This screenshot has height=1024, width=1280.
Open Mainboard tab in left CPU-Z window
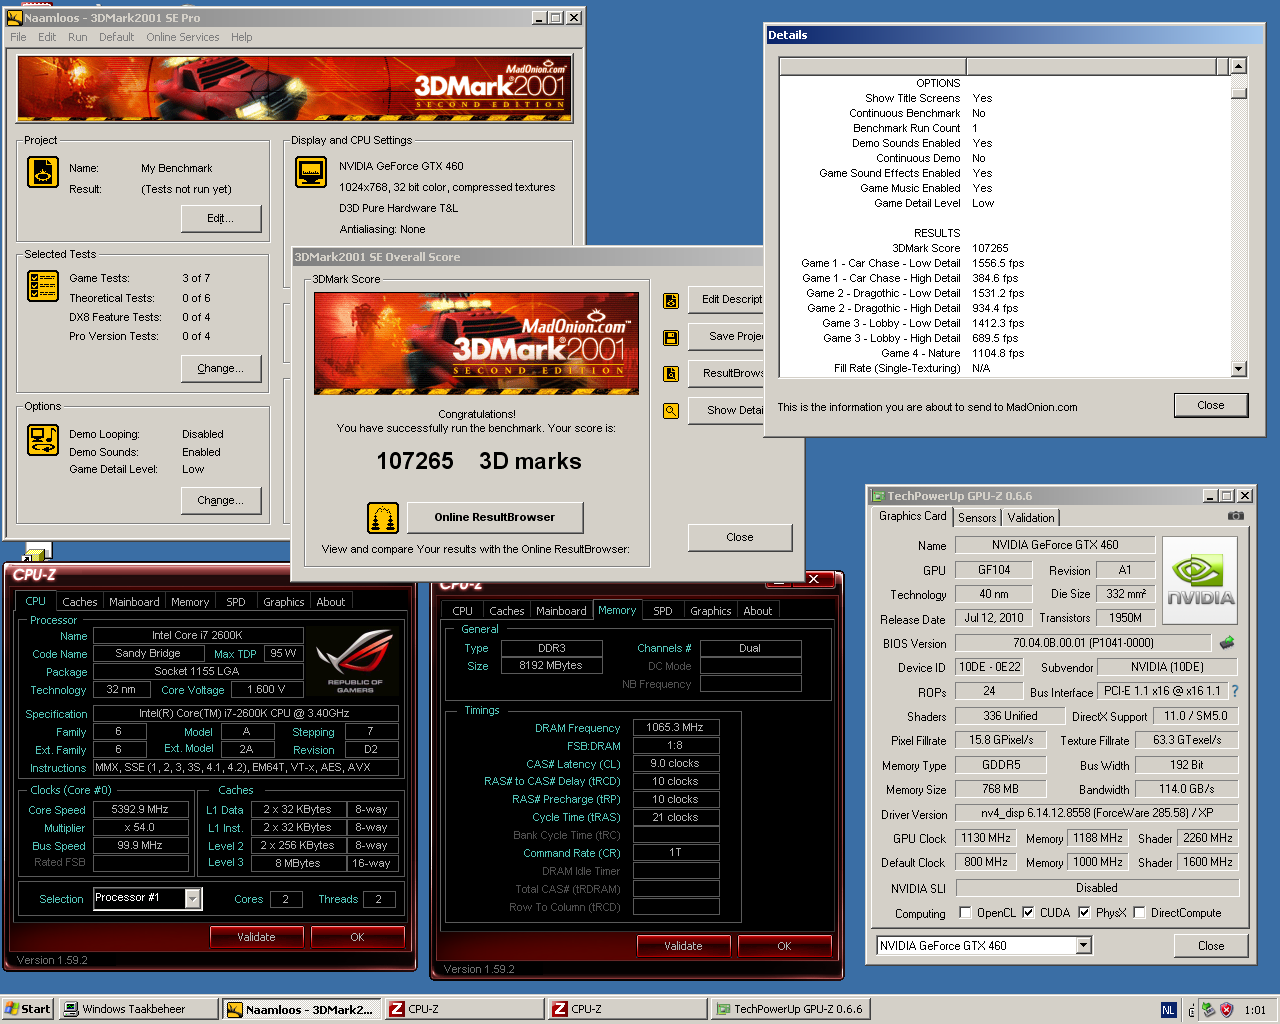click(134, 602)
